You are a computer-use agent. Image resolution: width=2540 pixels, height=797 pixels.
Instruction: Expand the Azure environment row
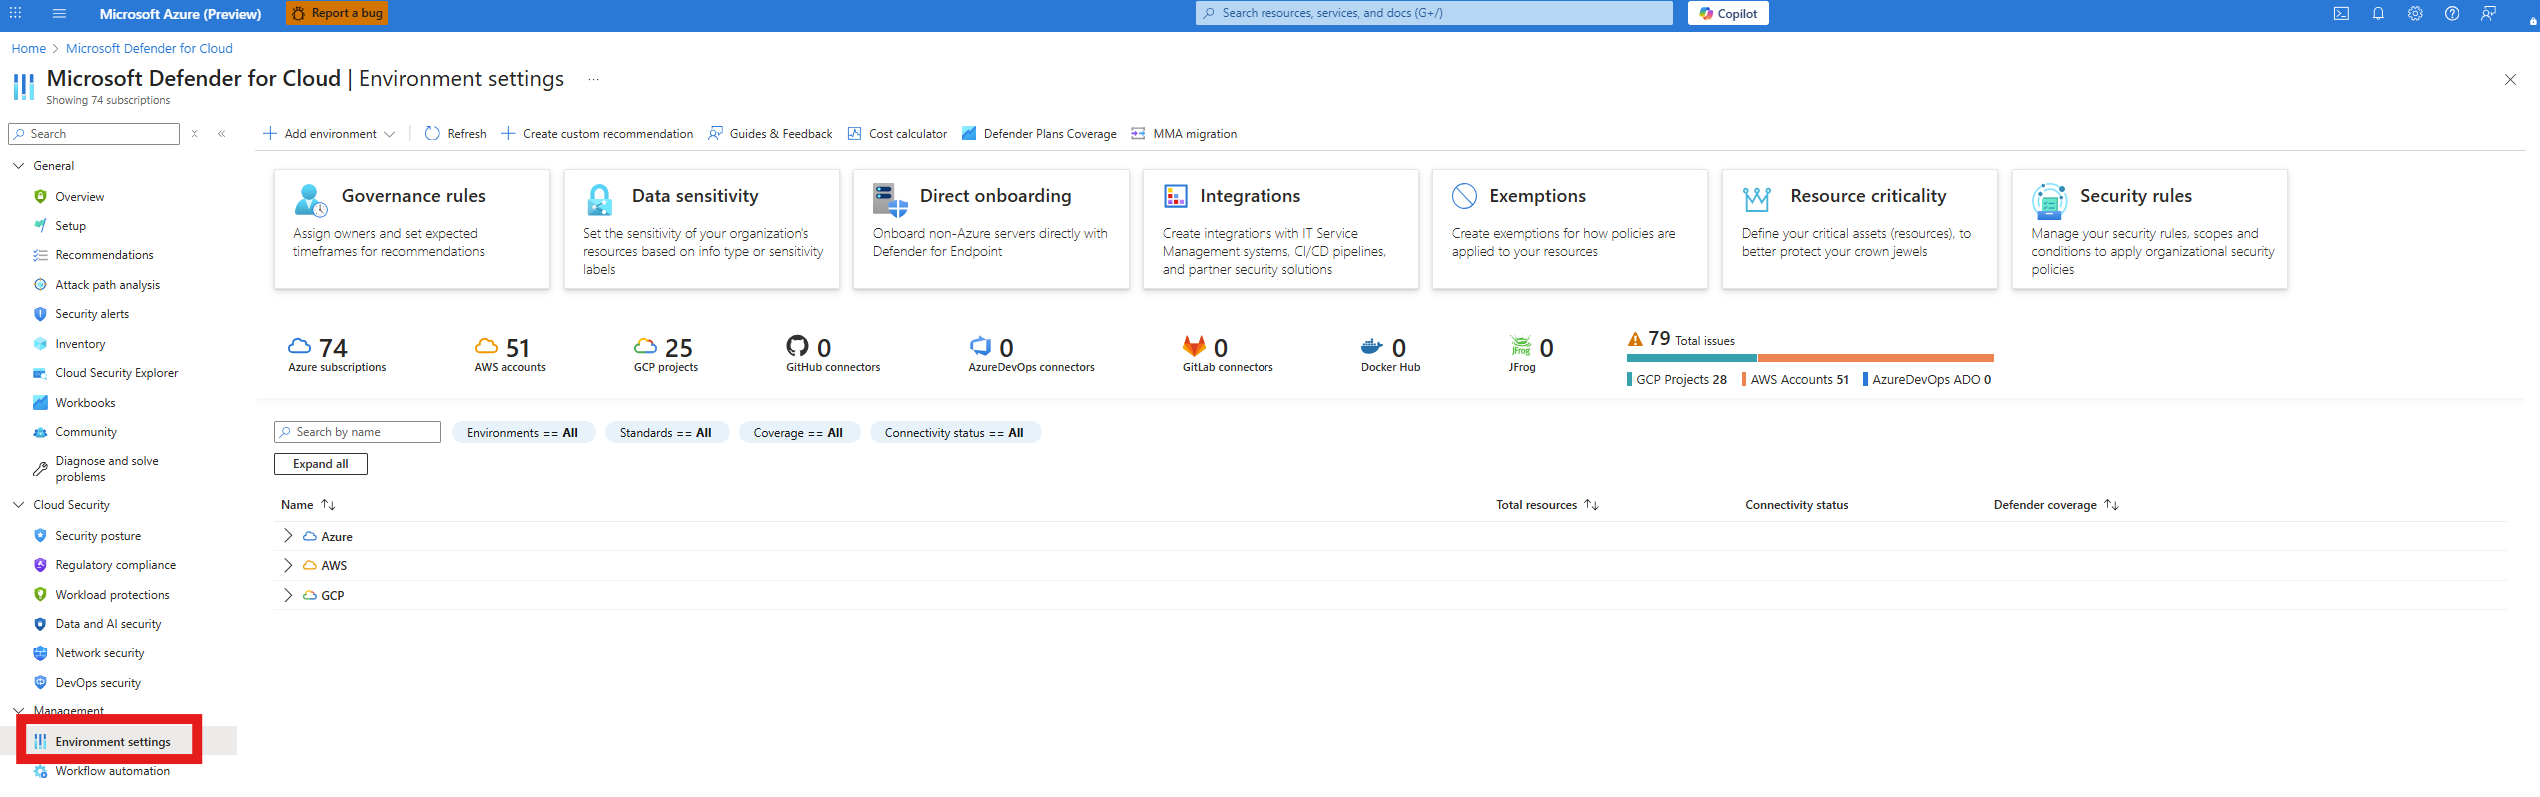tap(288, 536)
